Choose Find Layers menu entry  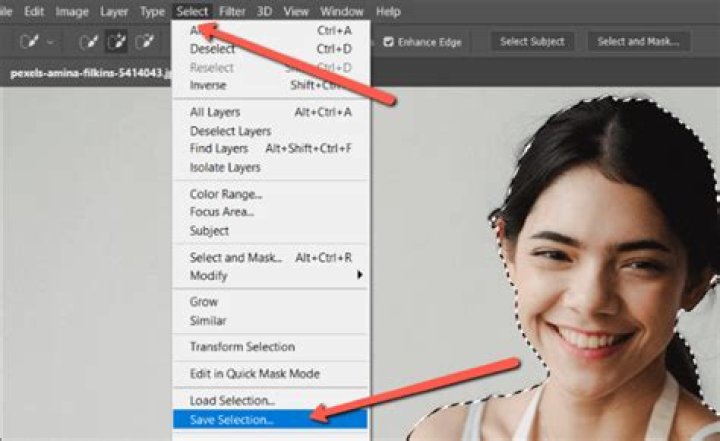(270, 148)
